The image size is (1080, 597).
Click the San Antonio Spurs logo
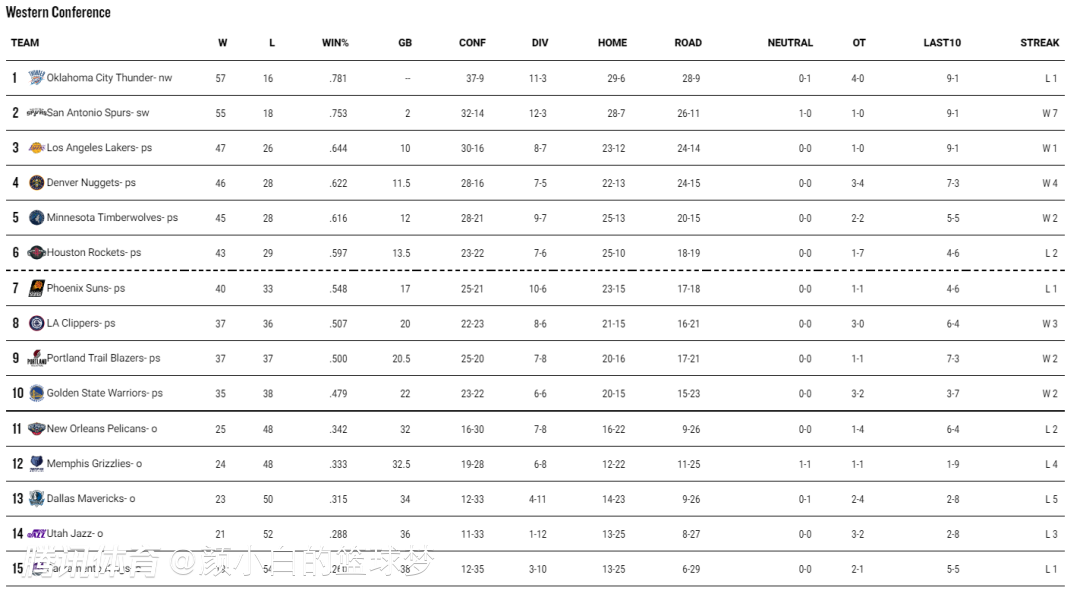click(x=37, y=113)
